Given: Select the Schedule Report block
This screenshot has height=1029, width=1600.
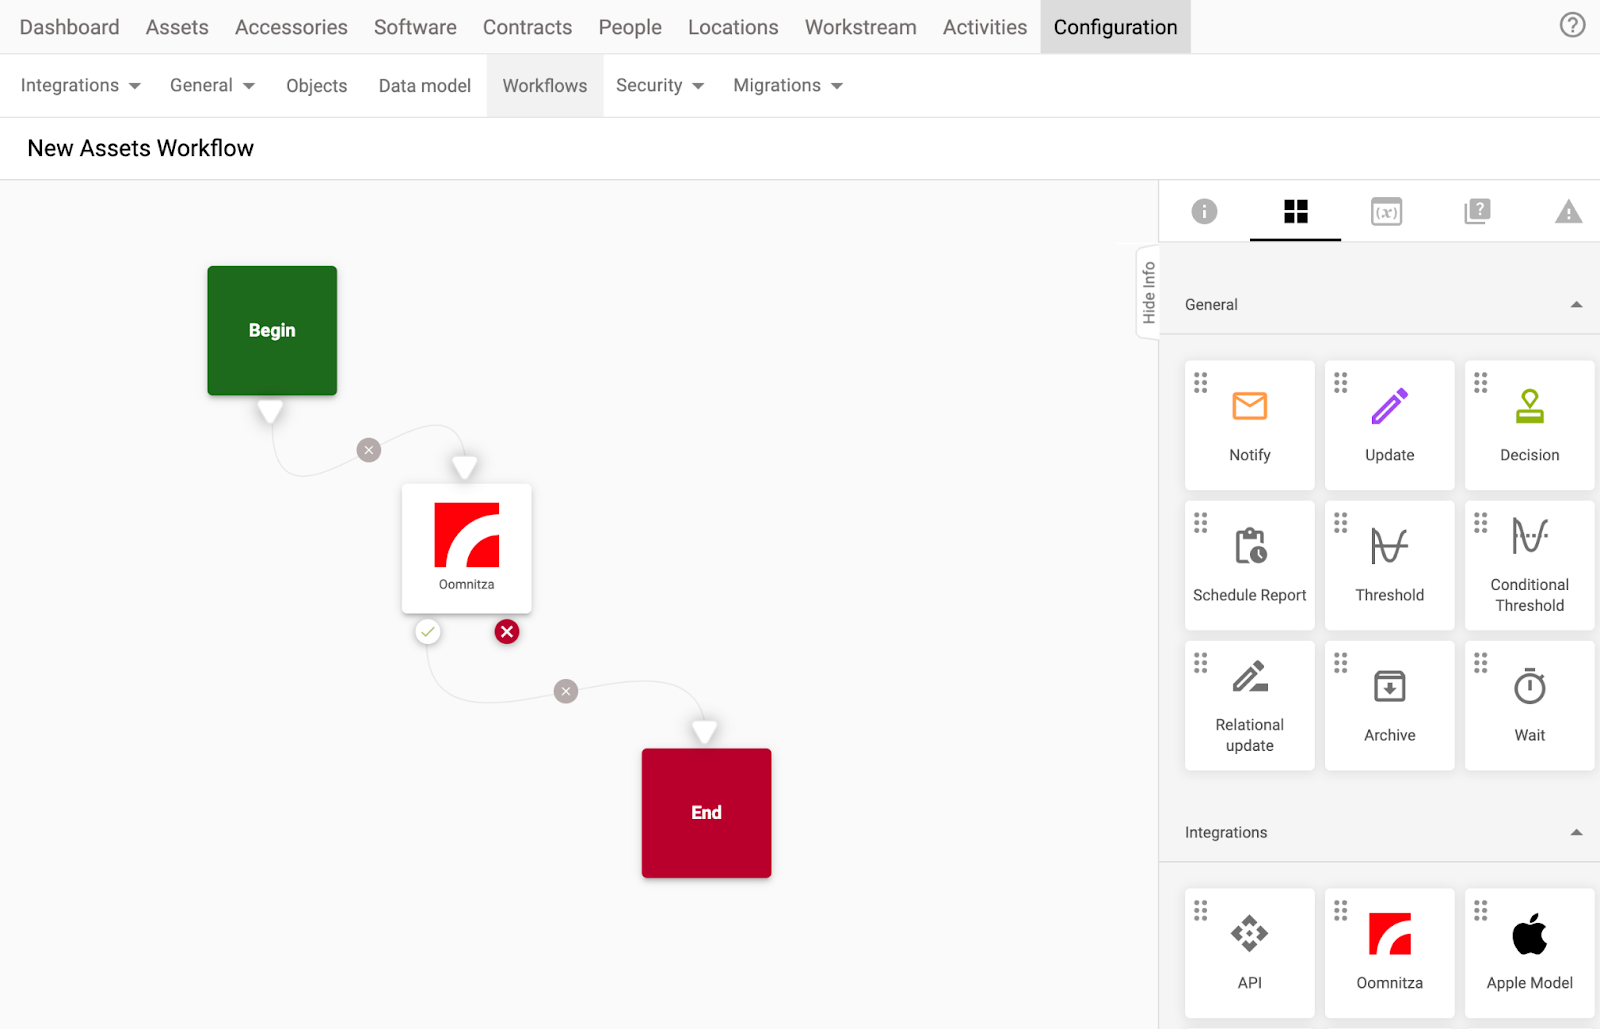Looking at the screenshot, I should click(x=1249, y=565).
